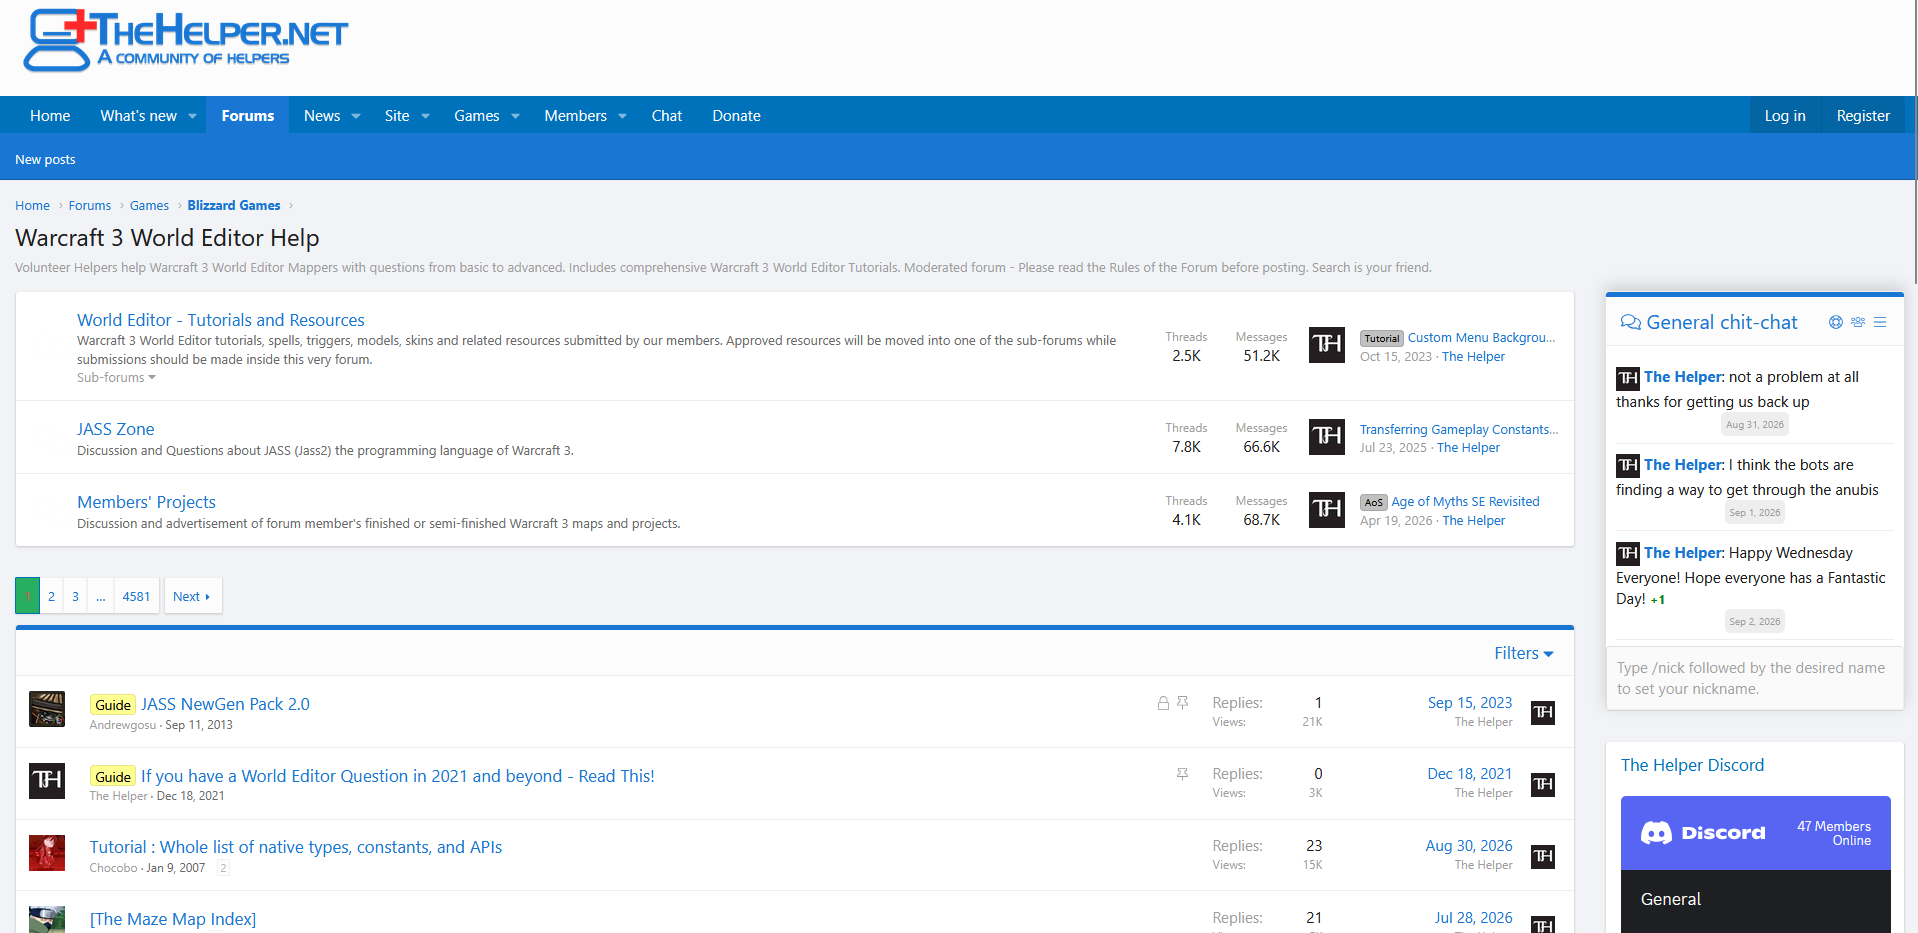Open the [The Maze Map Index] thread
Viewport: 1918px width, 933px height.
click(173, 919)
